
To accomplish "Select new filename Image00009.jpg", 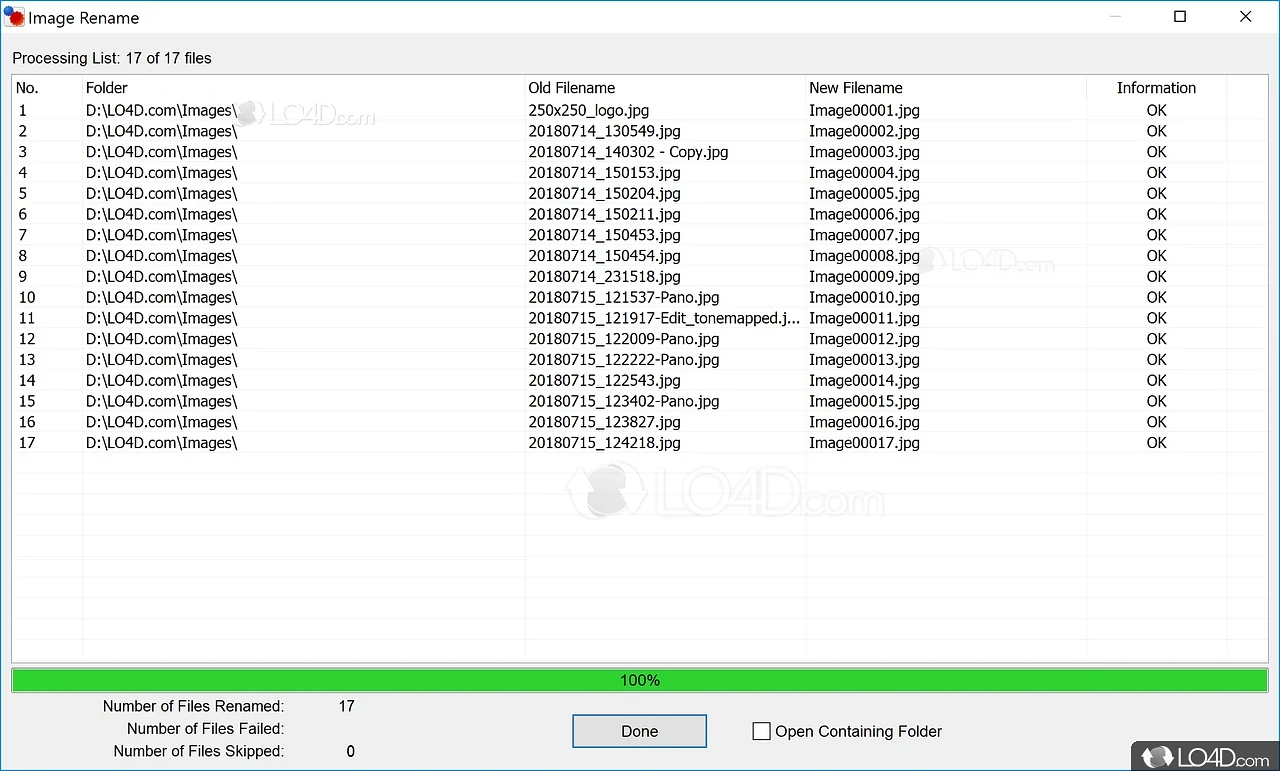I will 864,277.
